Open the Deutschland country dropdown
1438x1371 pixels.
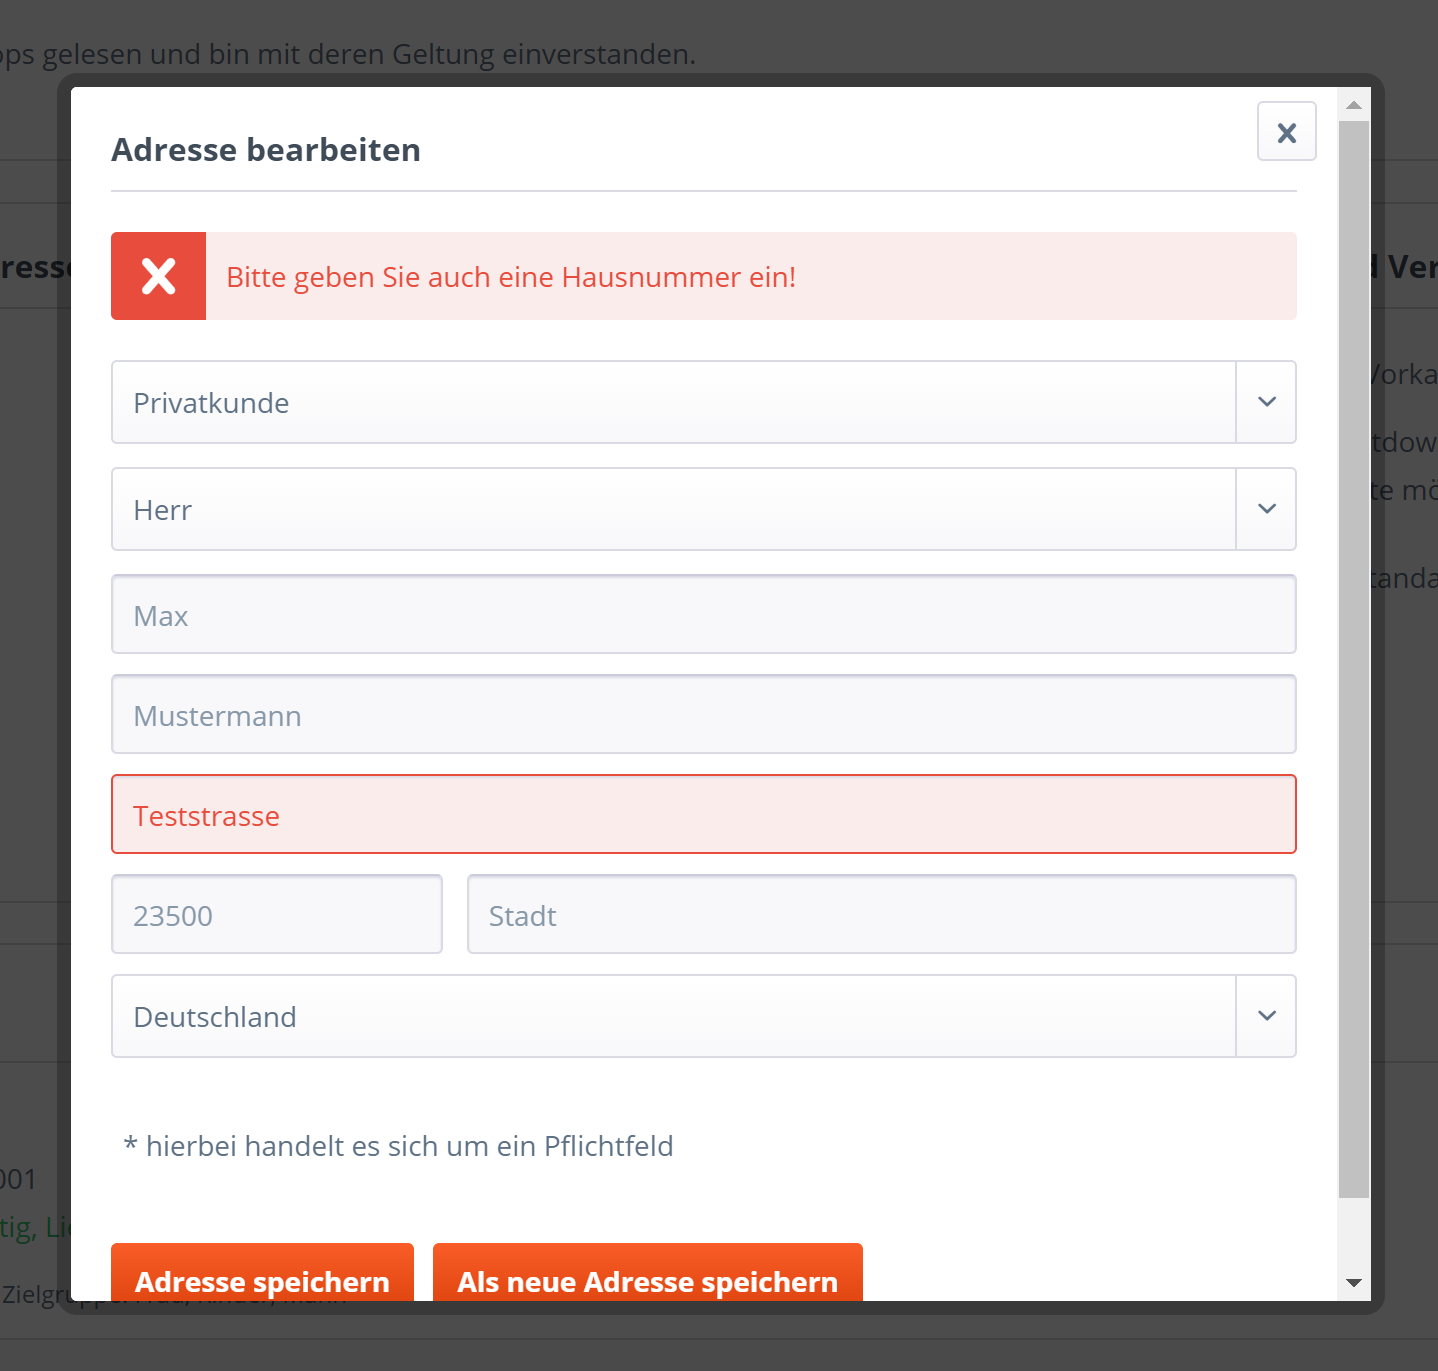703,1016
